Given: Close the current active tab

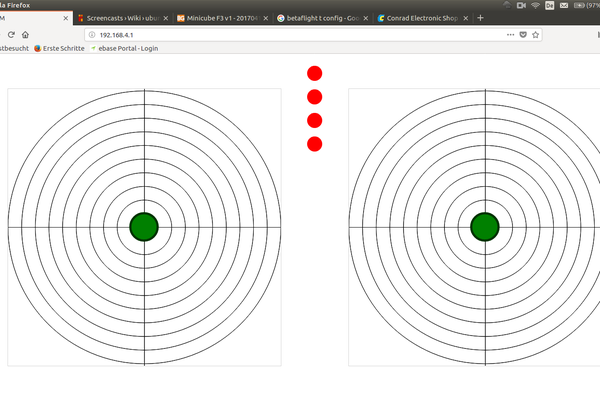Looking at the screenshot, I should pyautogui.click(x=65, y=18).
